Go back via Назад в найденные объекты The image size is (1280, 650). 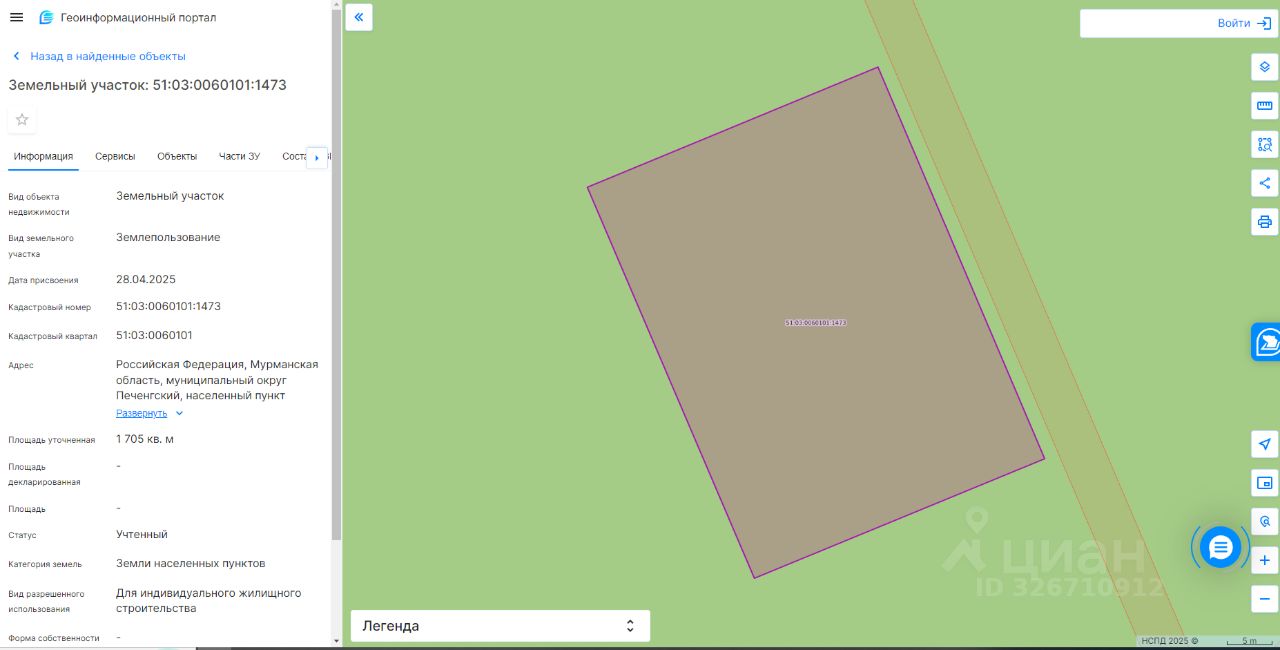[x=99, y=56]
